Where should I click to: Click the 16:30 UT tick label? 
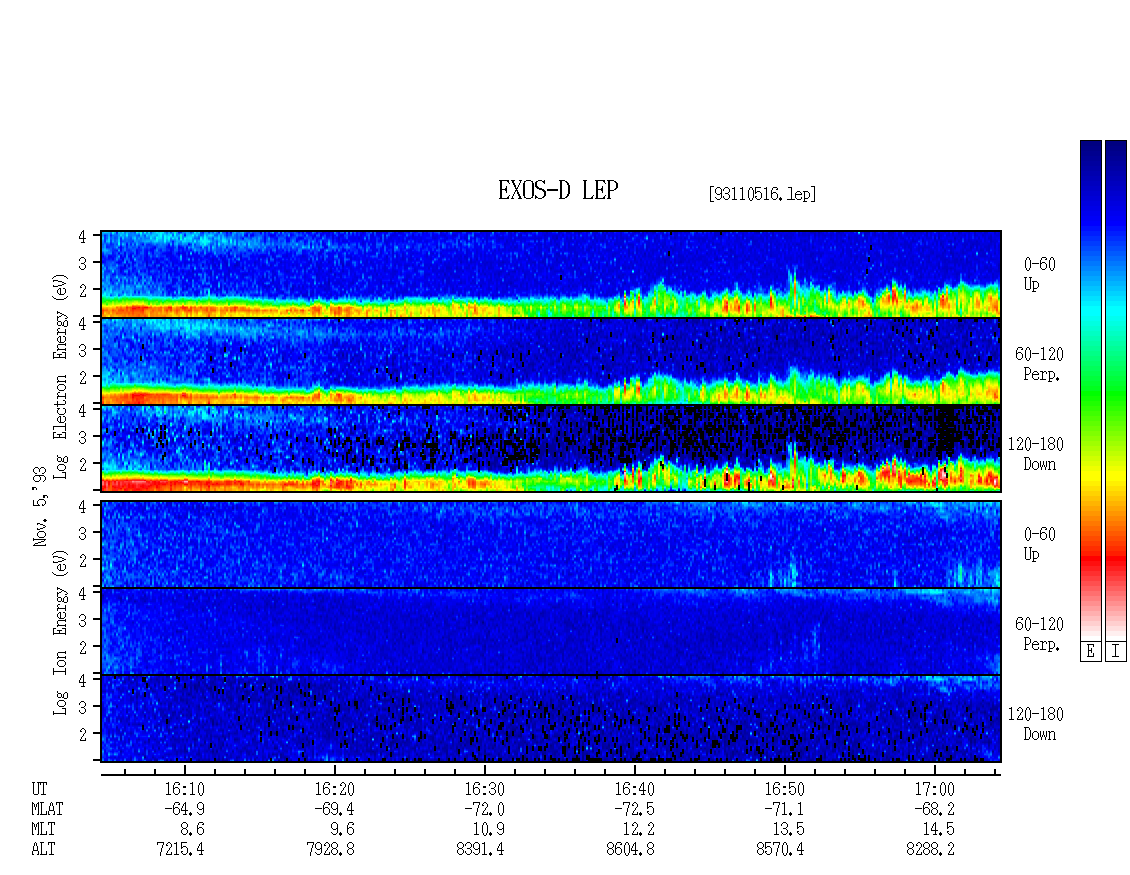click(484, 789)
